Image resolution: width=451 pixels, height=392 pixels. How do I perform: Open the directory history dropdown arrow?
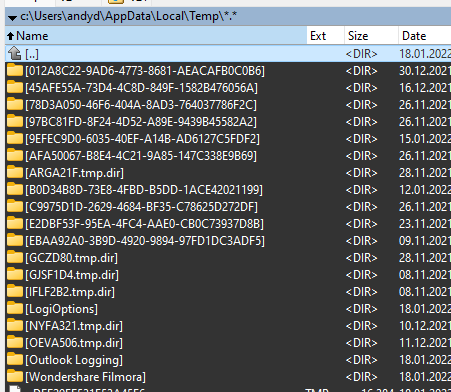tap(12, 18)
